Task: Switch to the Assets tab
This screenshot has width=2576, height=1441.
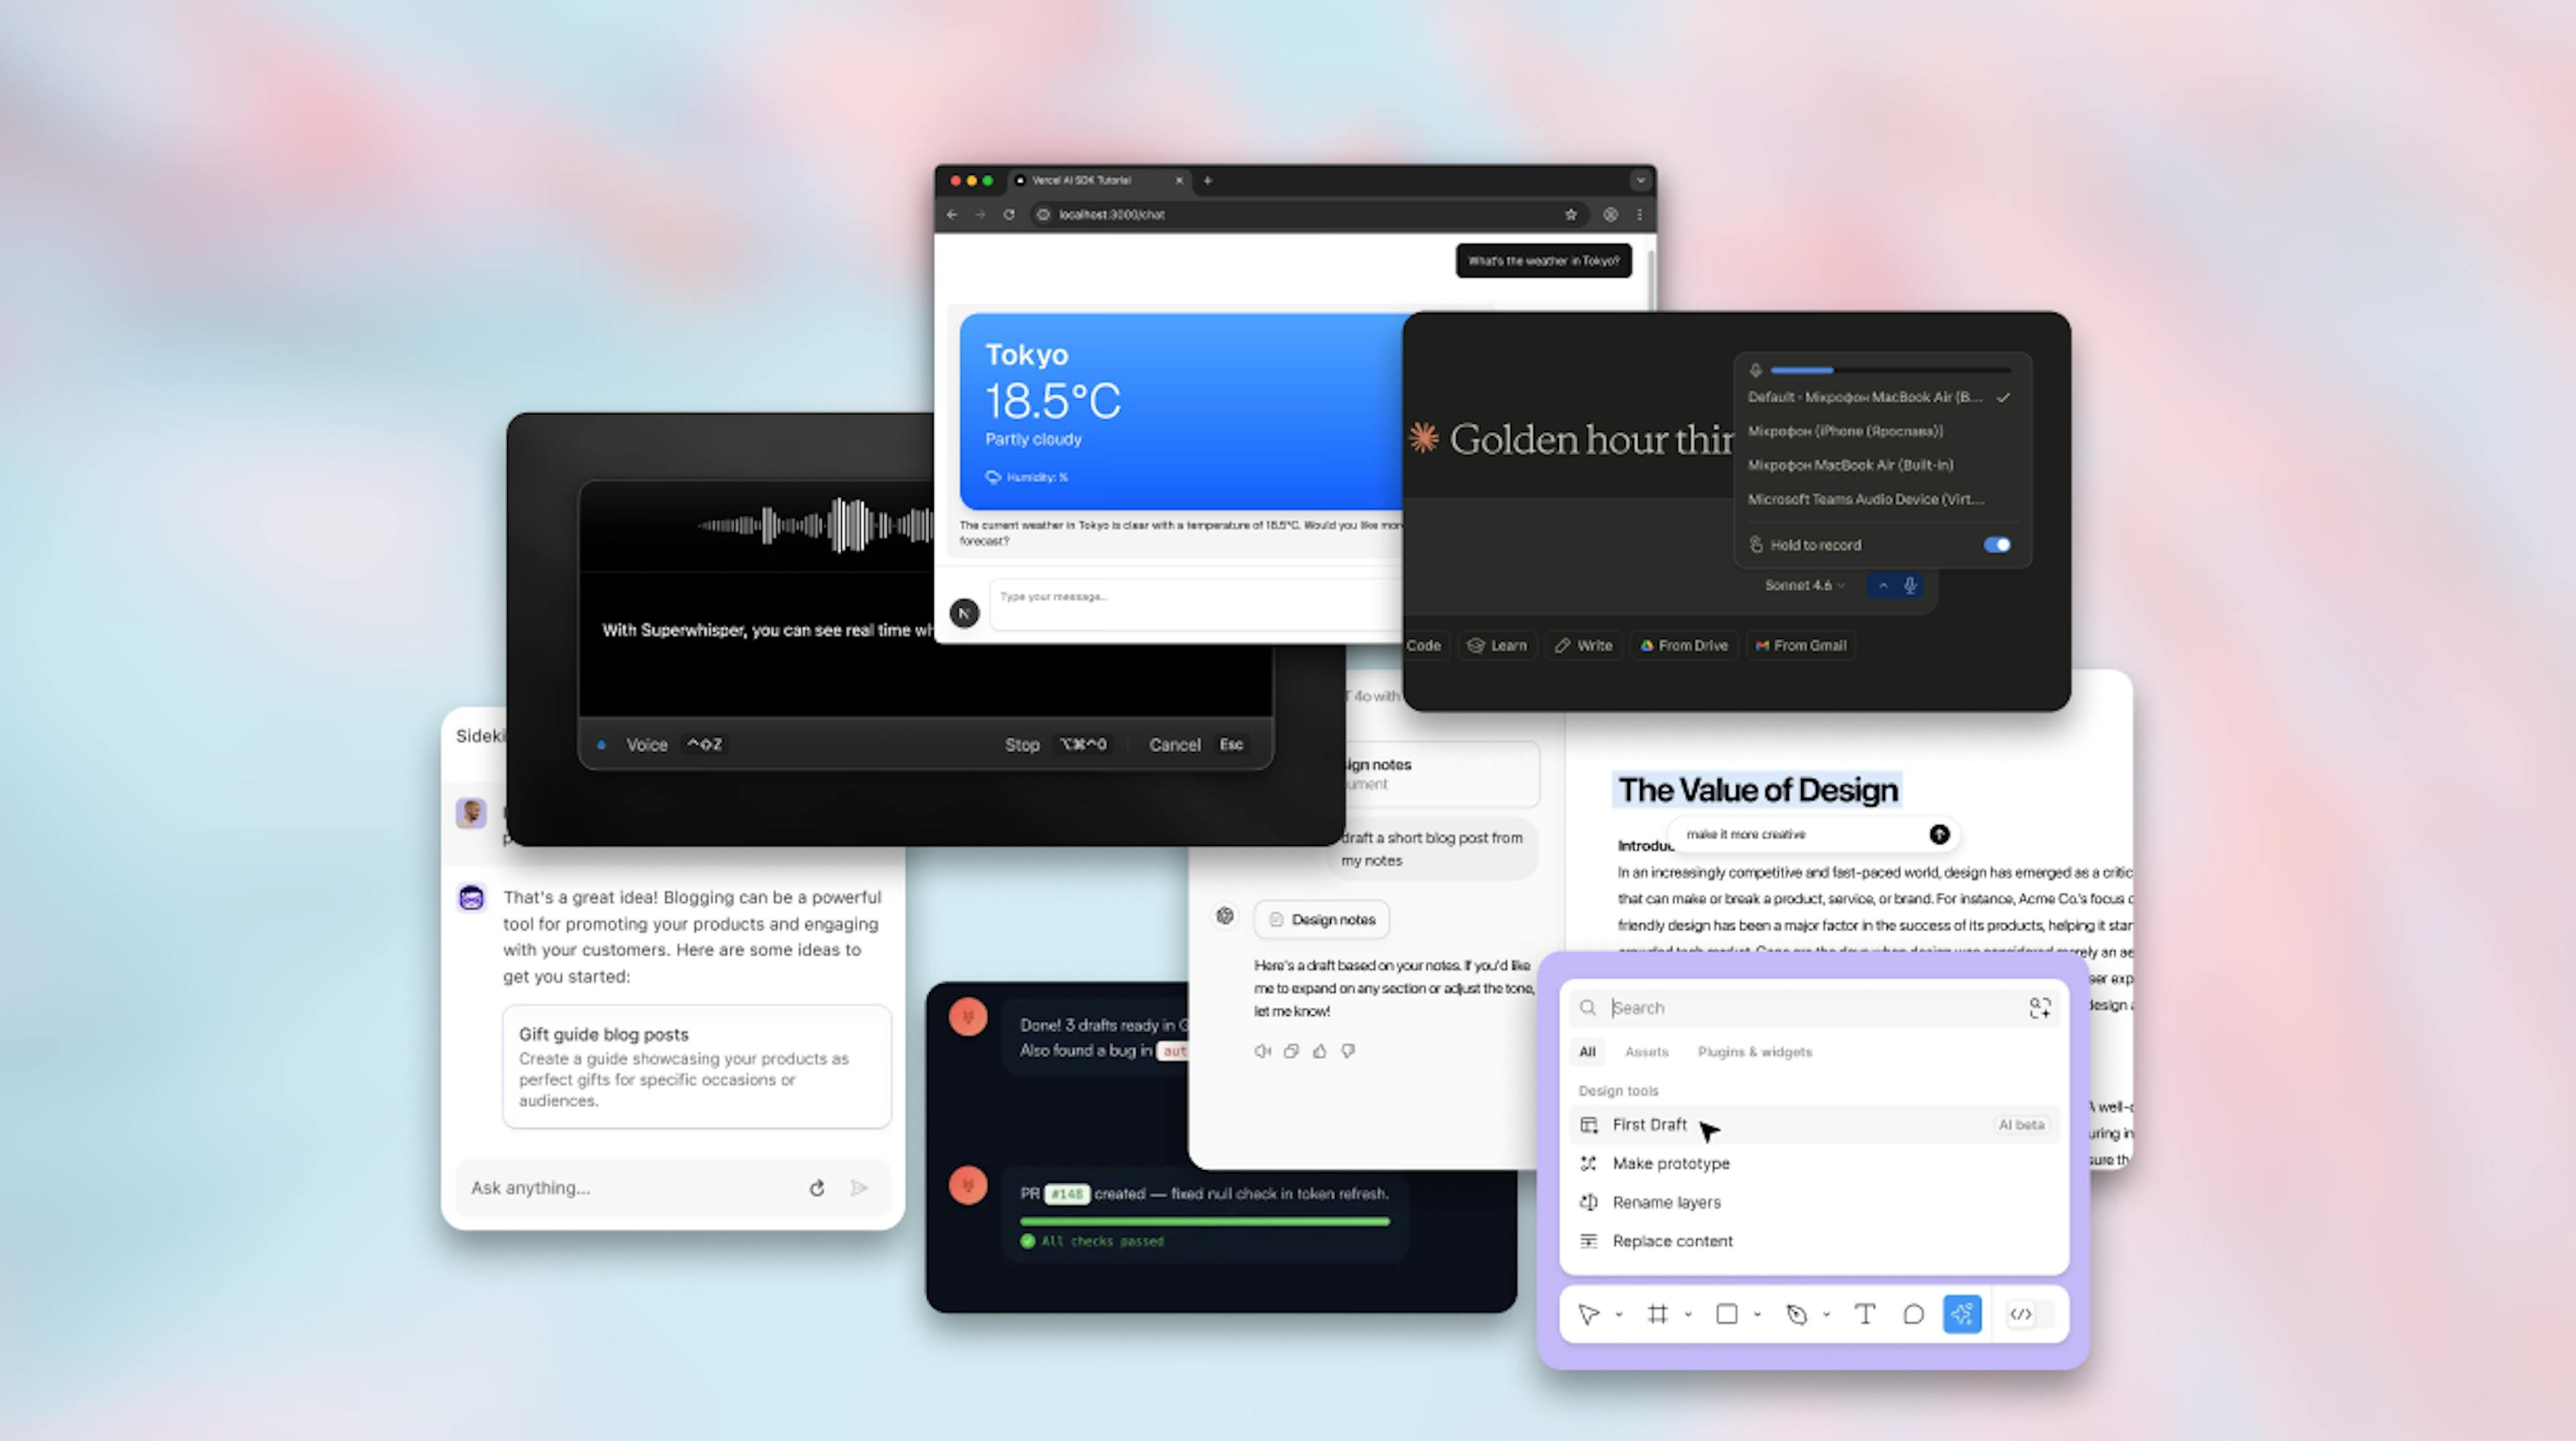Action: (1646, 1052)
